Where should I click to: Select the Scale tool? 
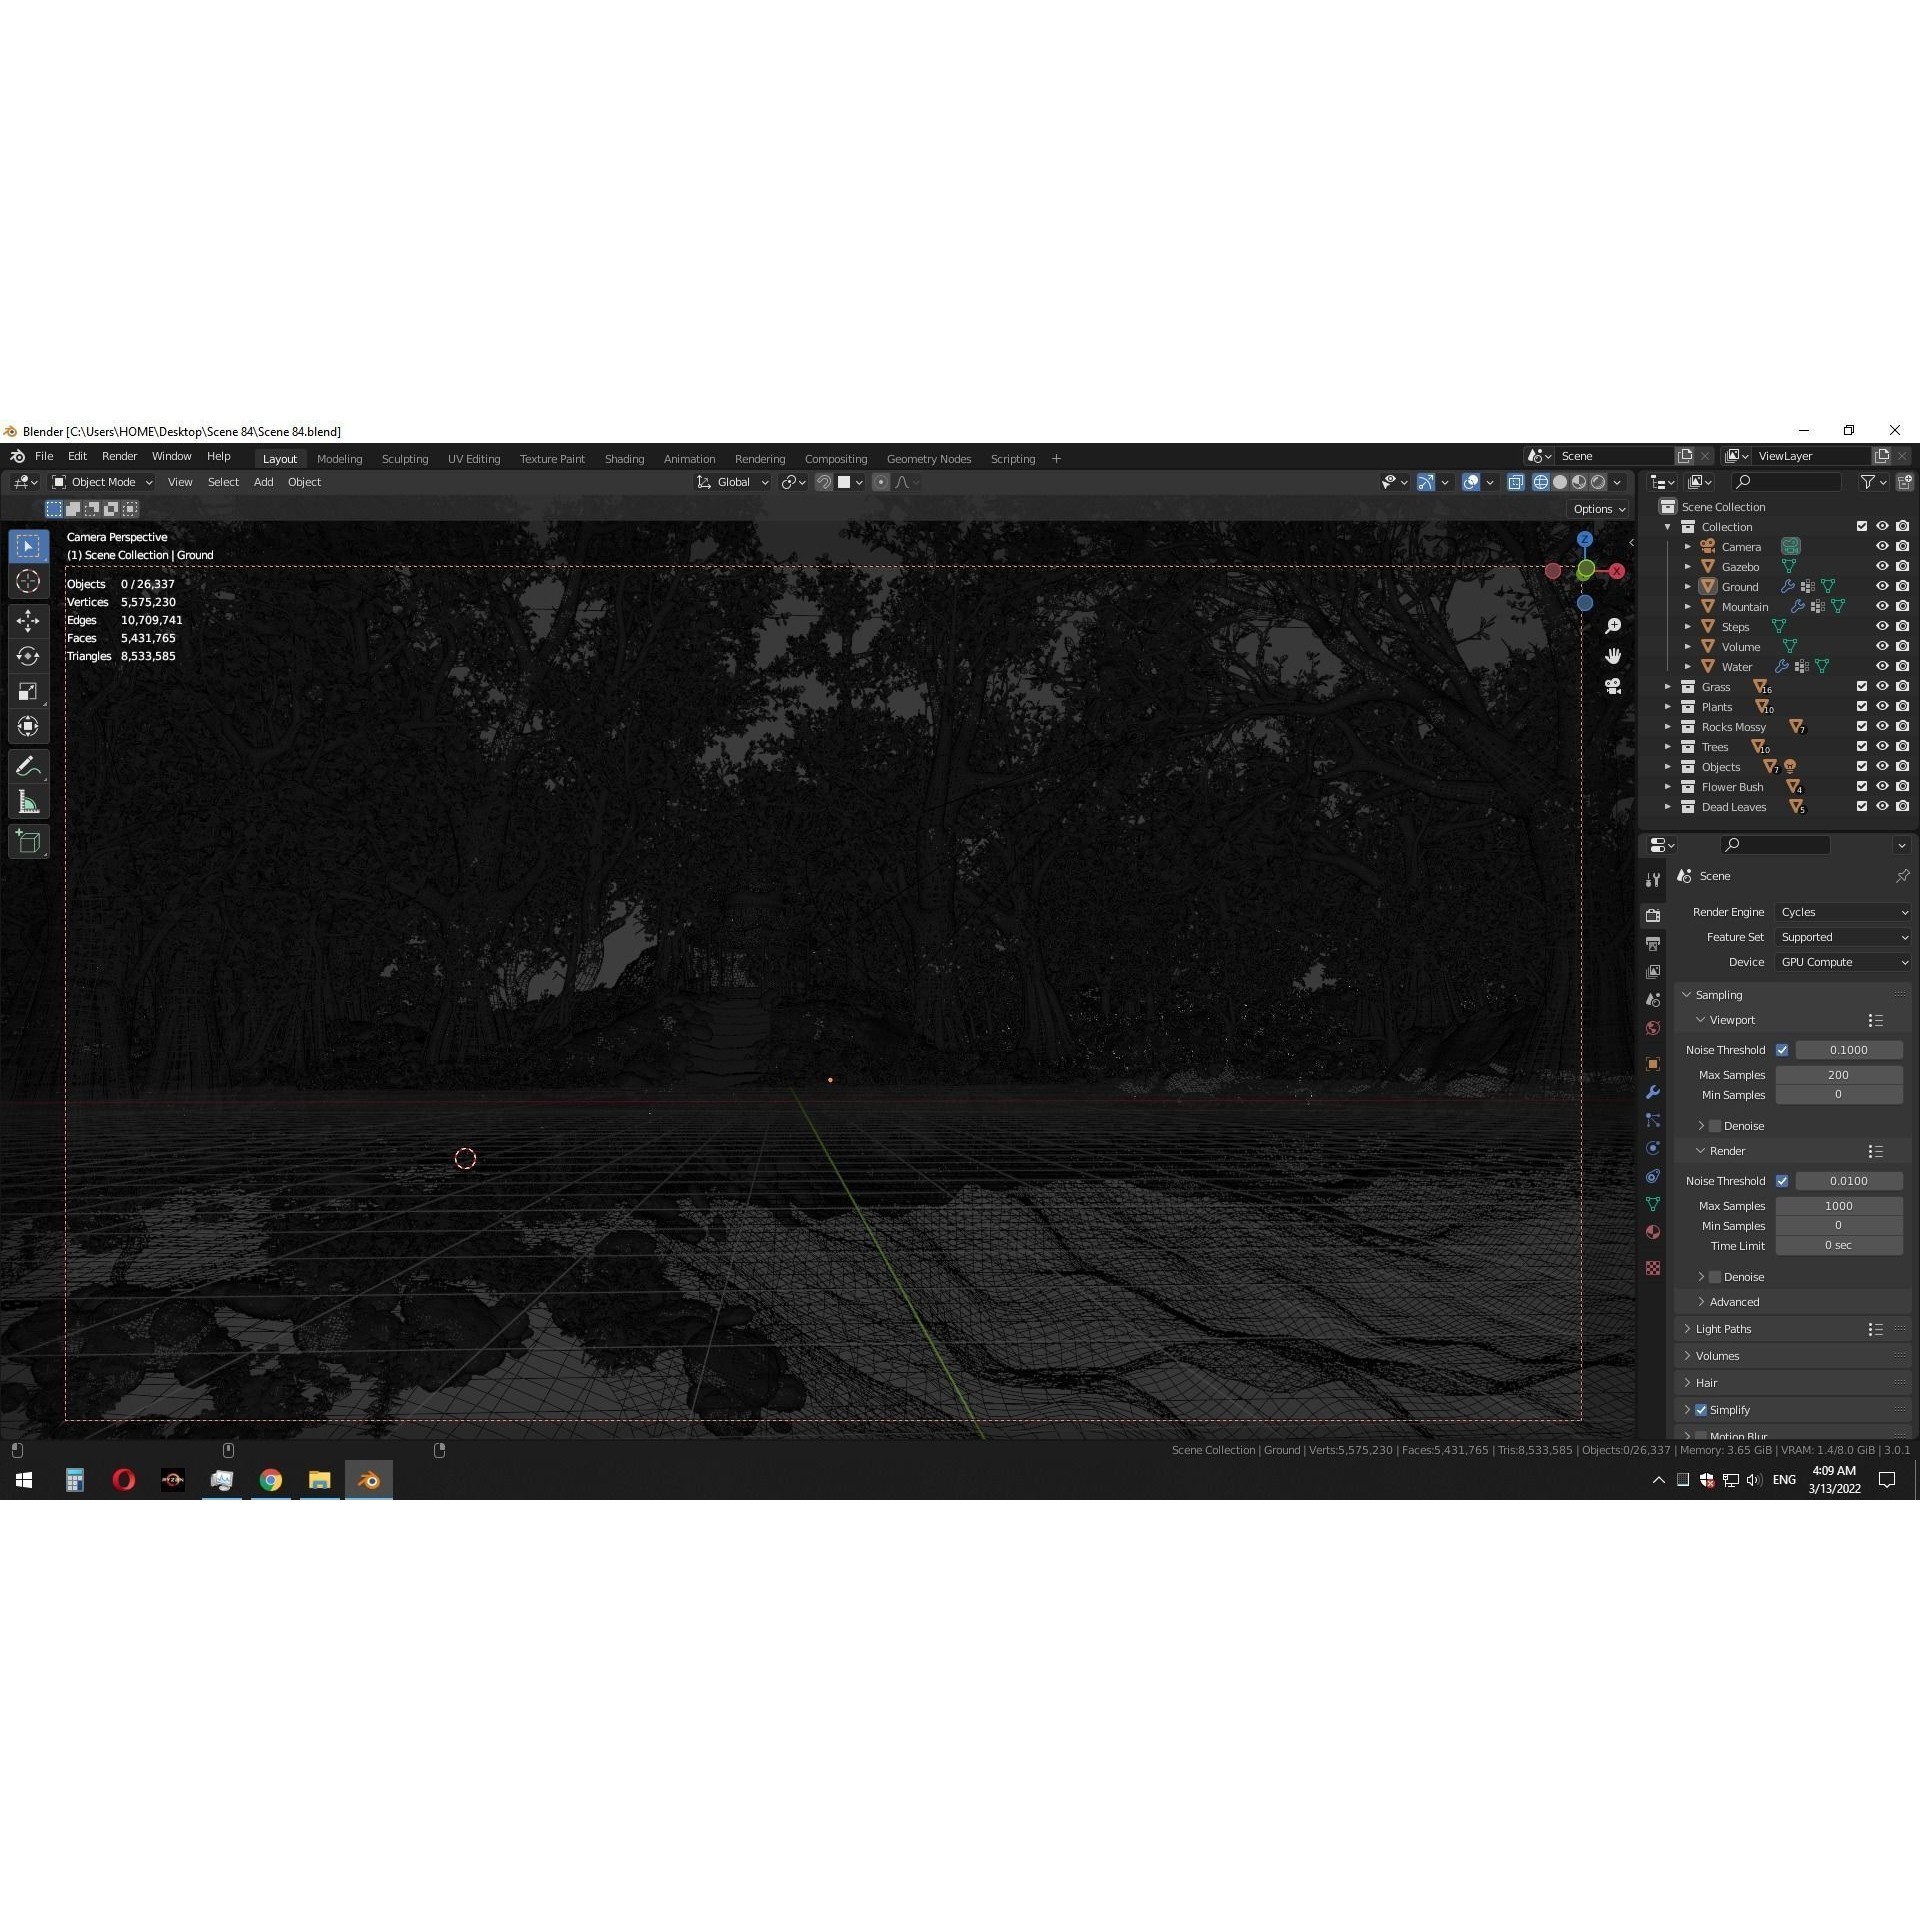click(x=28, y=691)
